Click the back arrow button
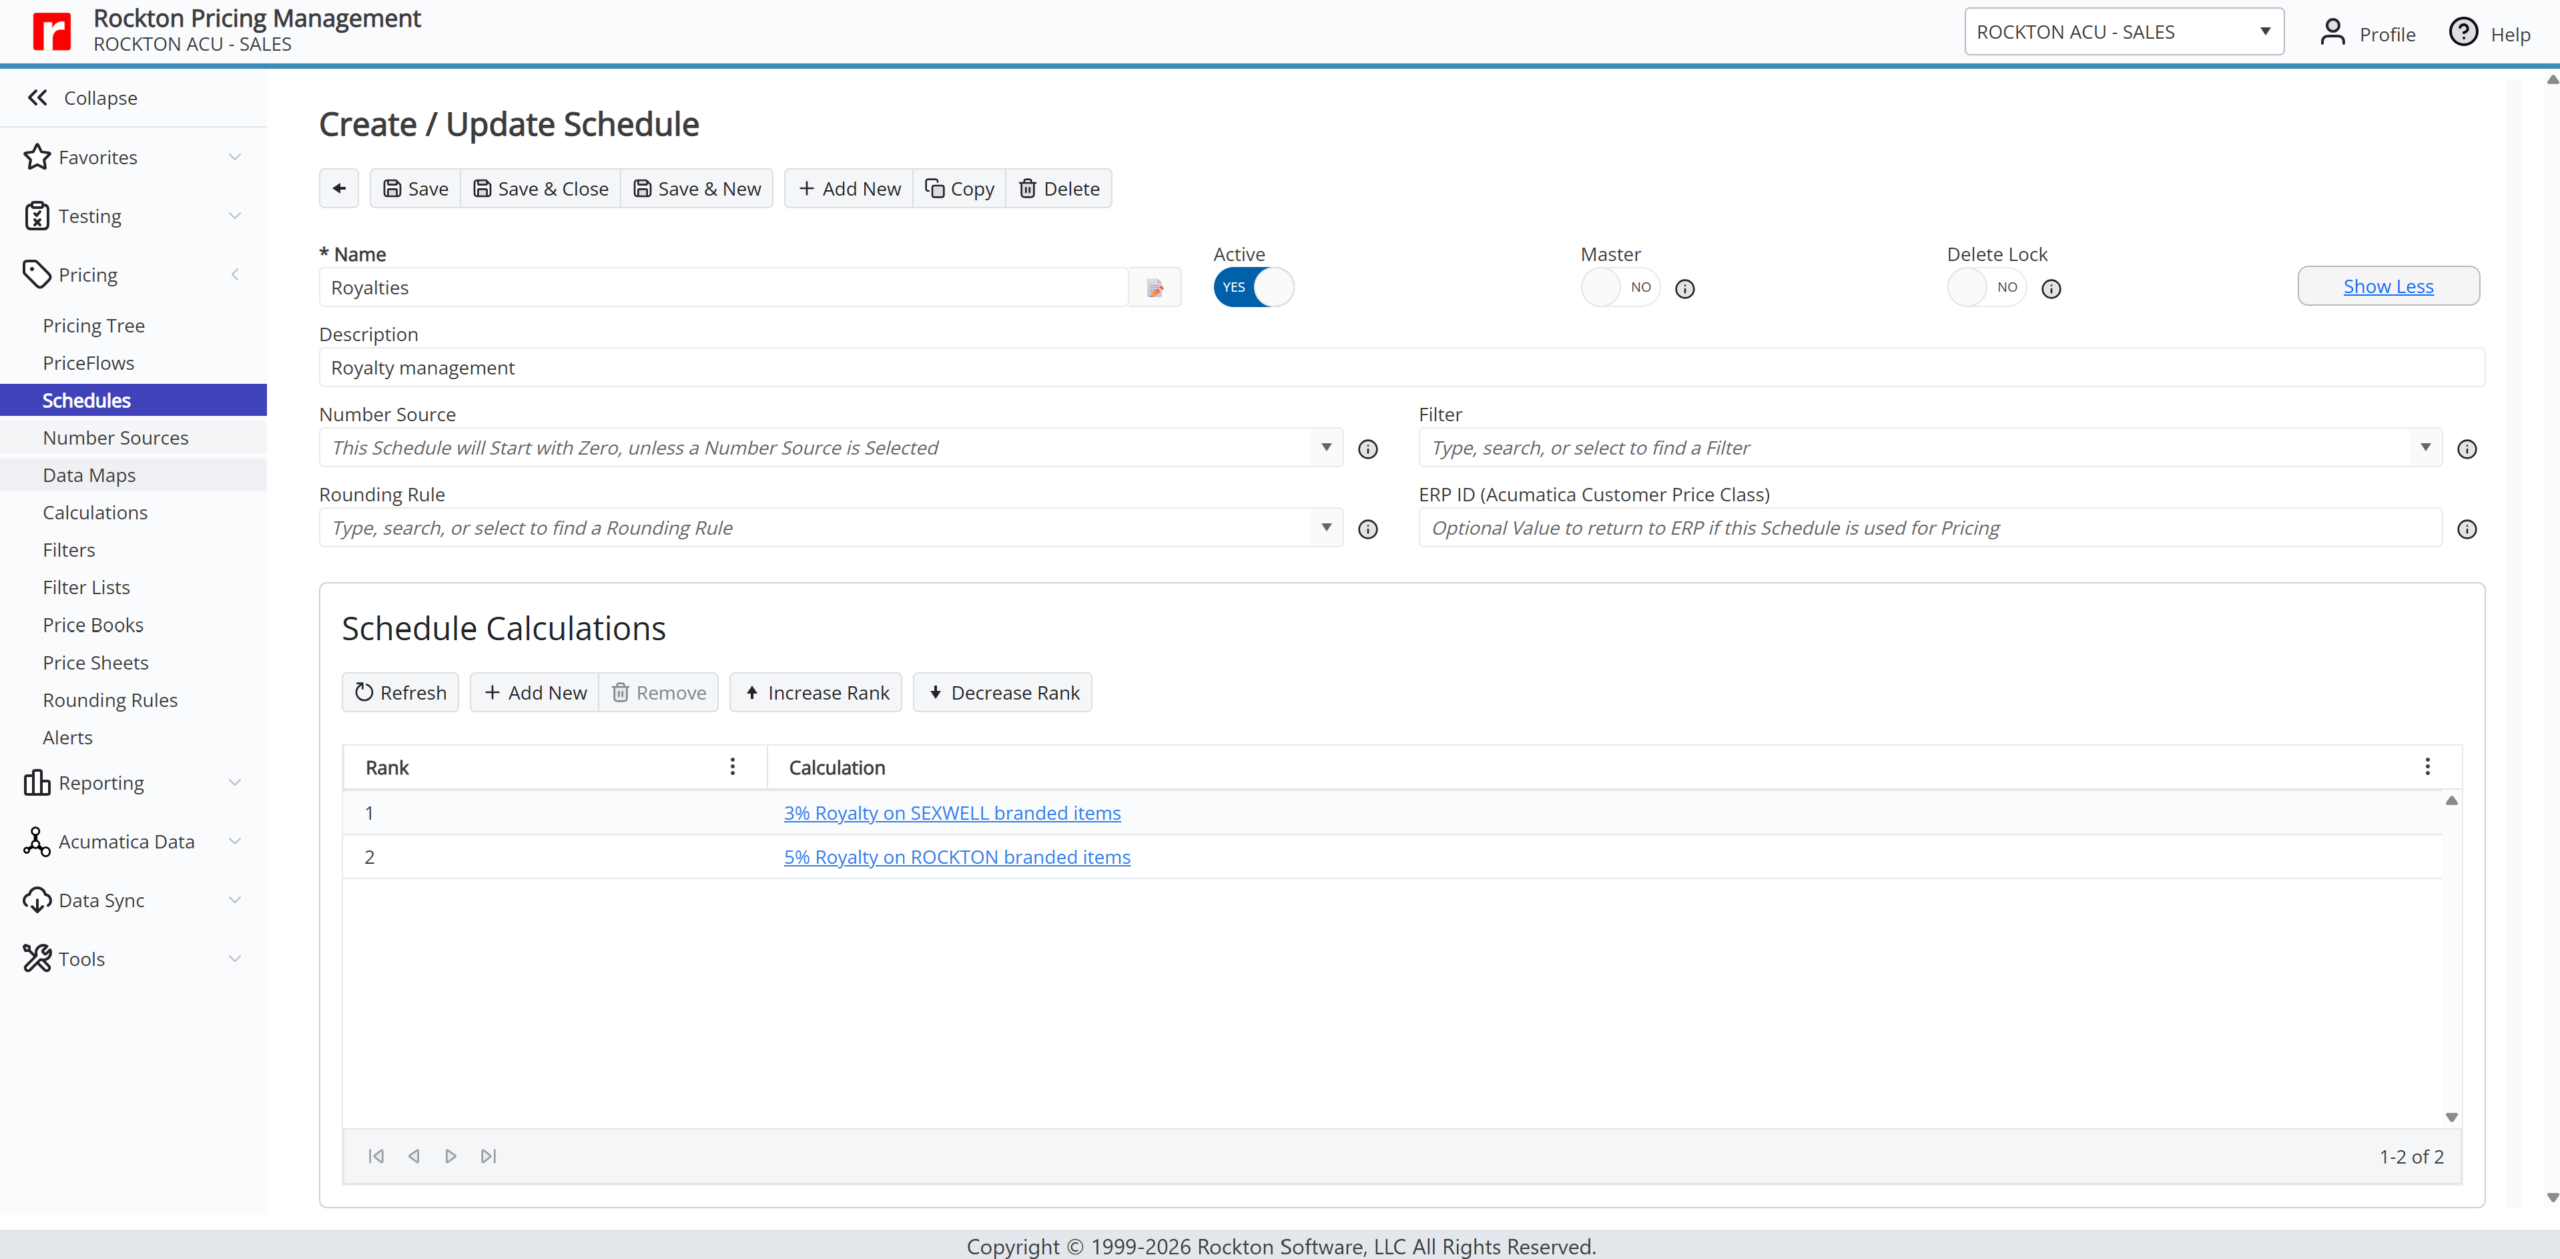The width and height of the screenshot is (2560, 1259). coord(339,188)
